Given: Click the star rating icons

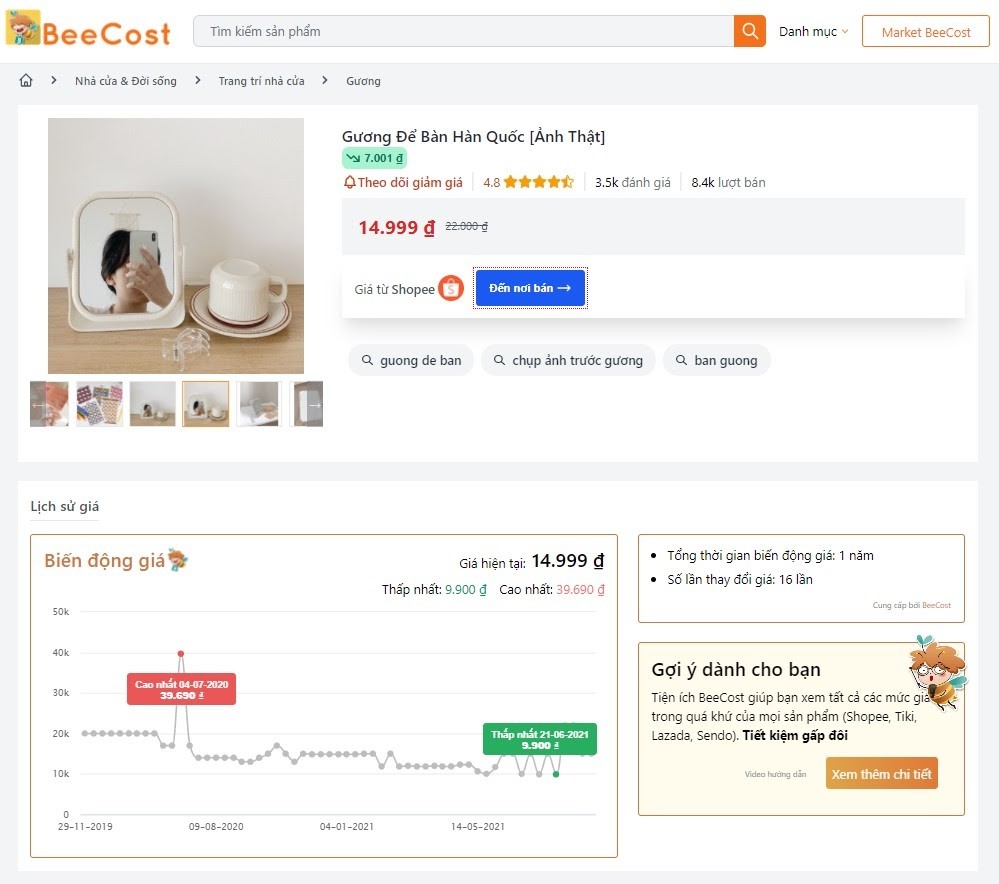Looking at the screenshot, I should click(x=538, y=182).
